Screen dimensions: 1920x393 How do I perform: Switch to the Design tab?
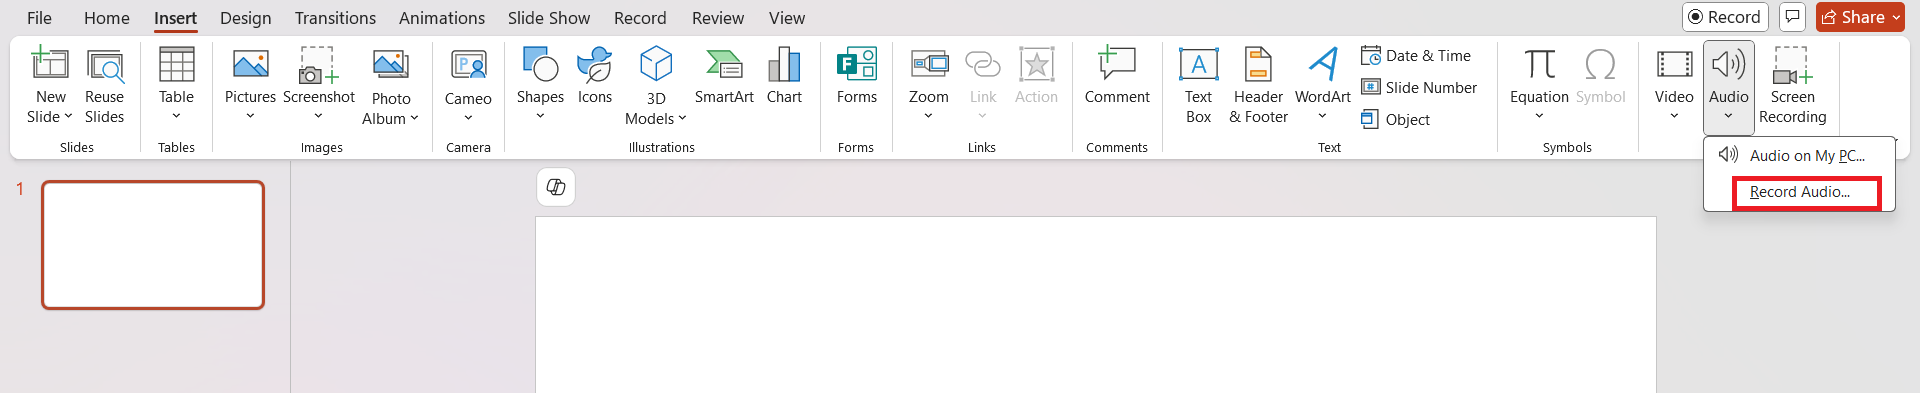tap(246, 18)
